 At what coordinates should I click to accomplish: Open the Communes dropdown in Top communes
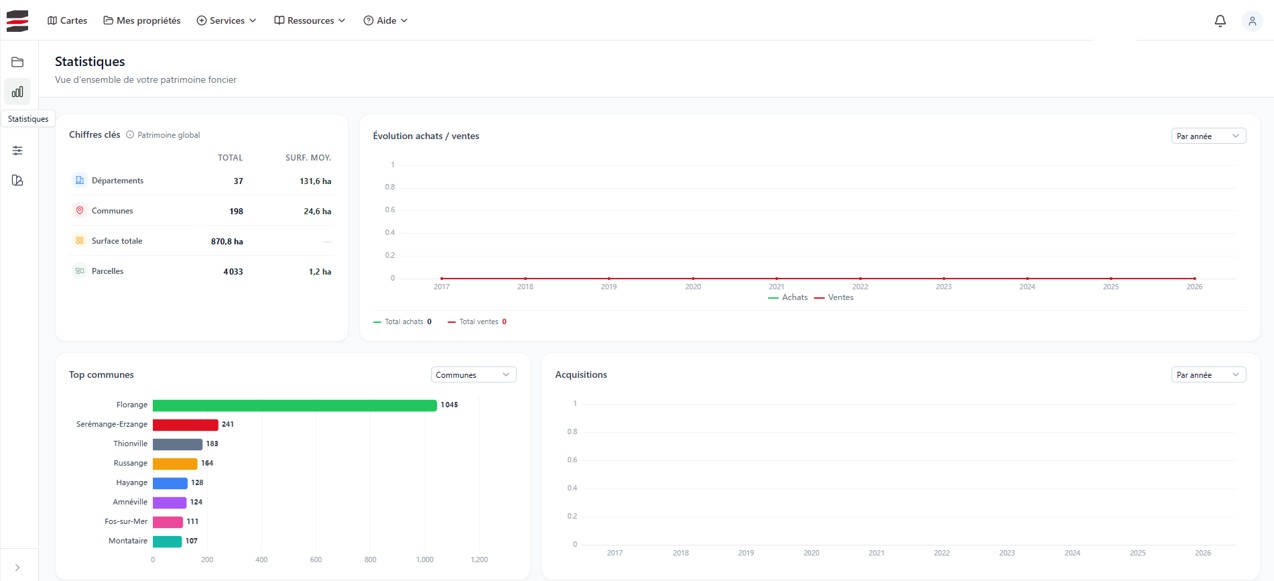(x=473, y=375)
